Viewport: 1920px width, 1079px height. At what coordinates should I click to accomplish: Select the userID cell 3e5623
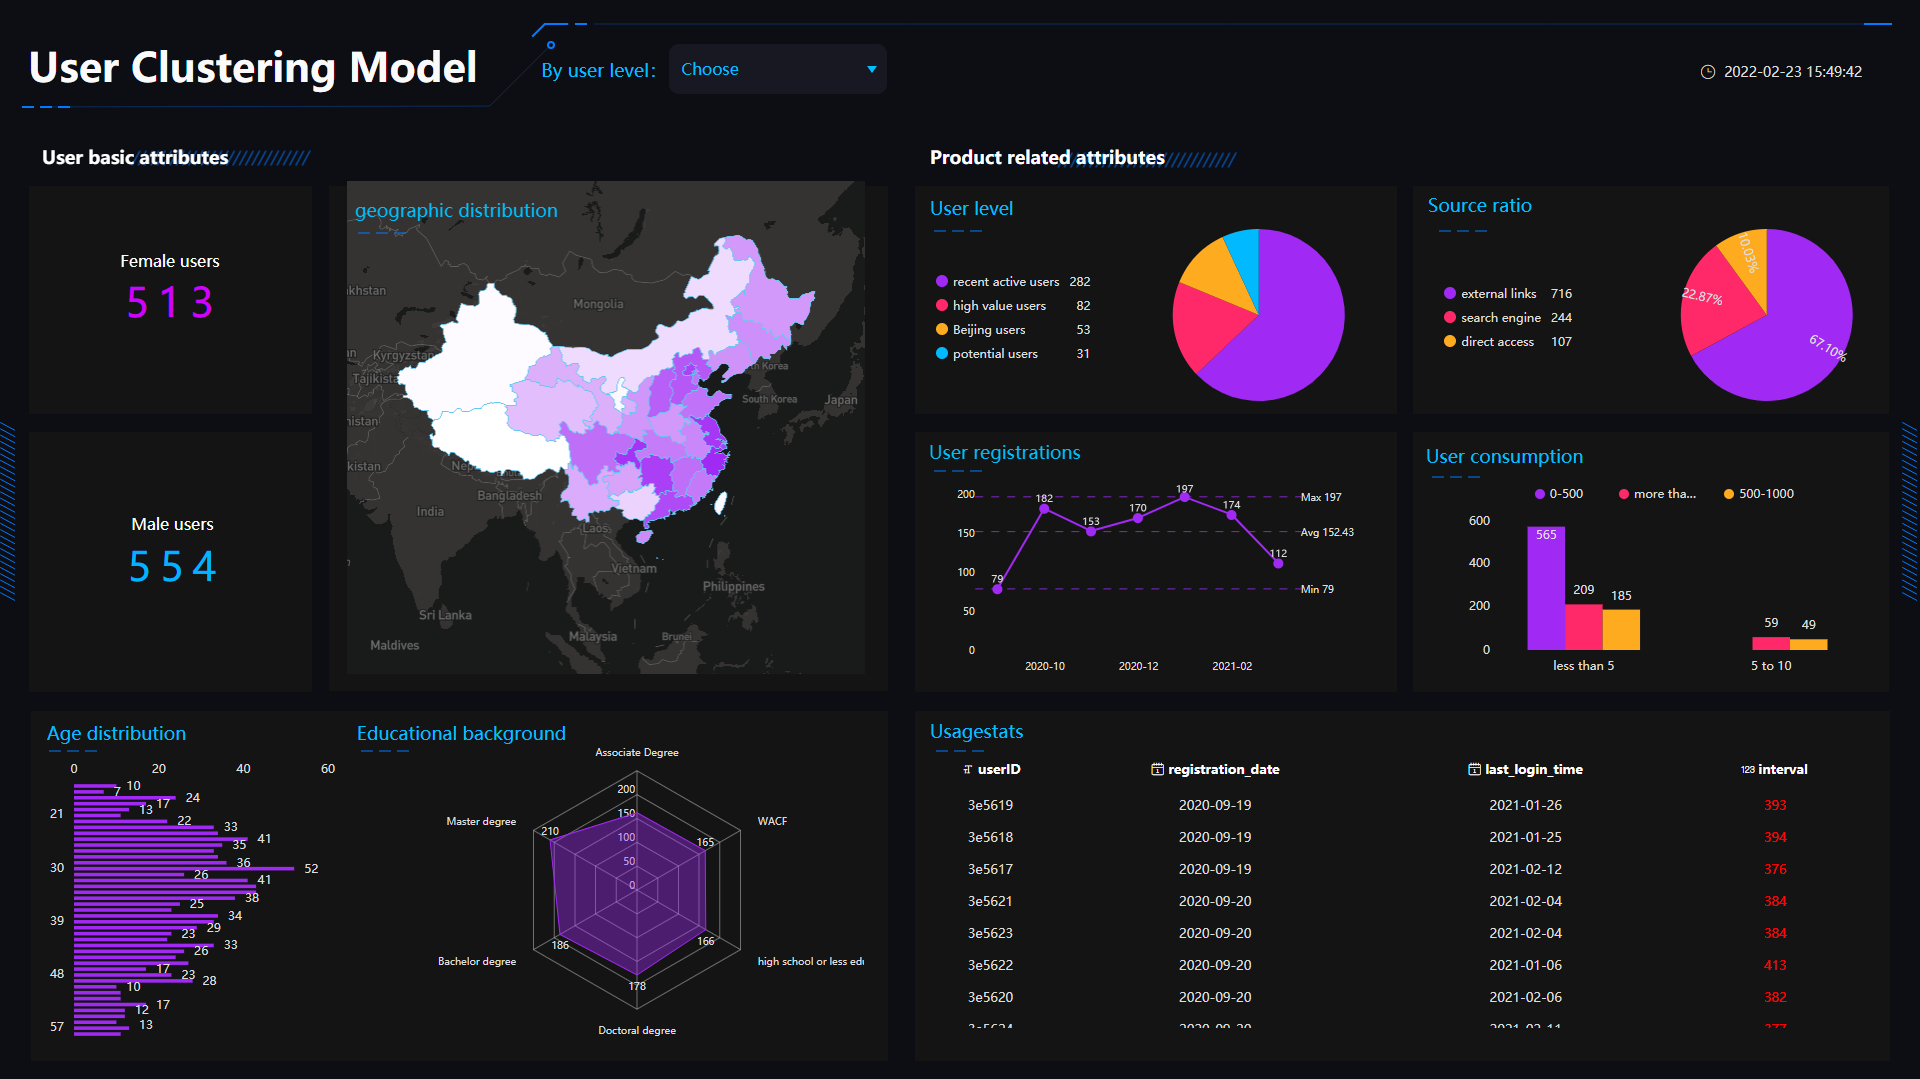pyautogui.click(x=990, y=933)
